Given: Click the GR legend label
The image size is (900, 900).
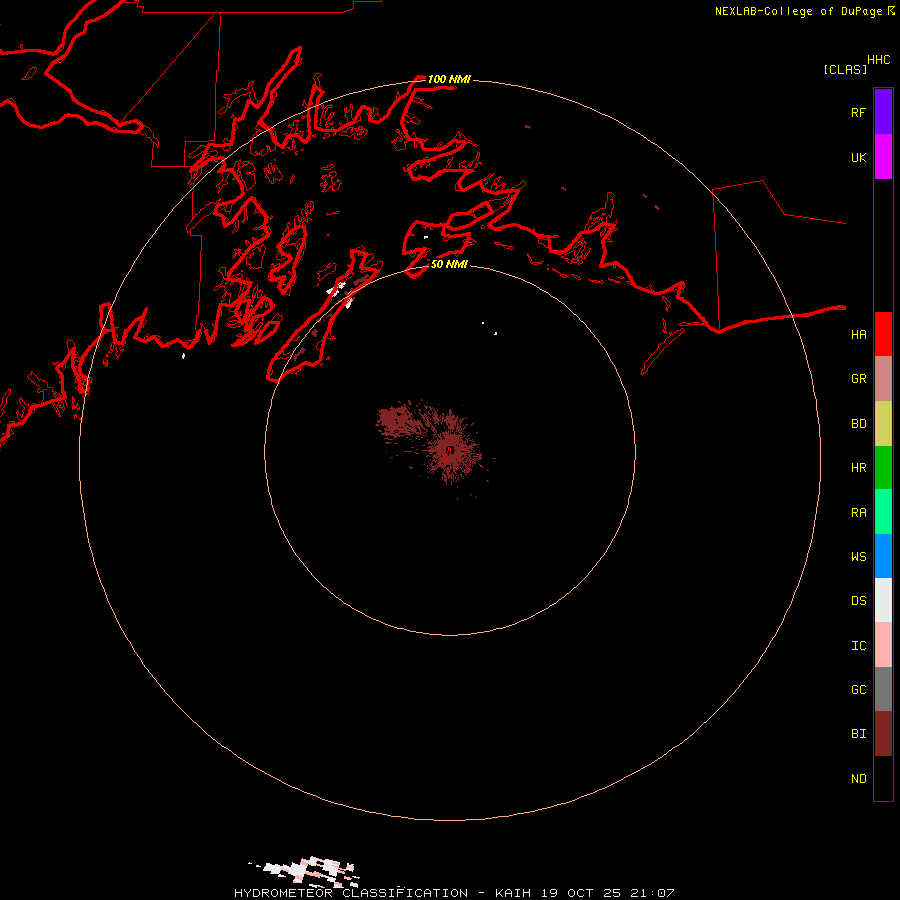Looking at the screenshot, I should point(858,379).
